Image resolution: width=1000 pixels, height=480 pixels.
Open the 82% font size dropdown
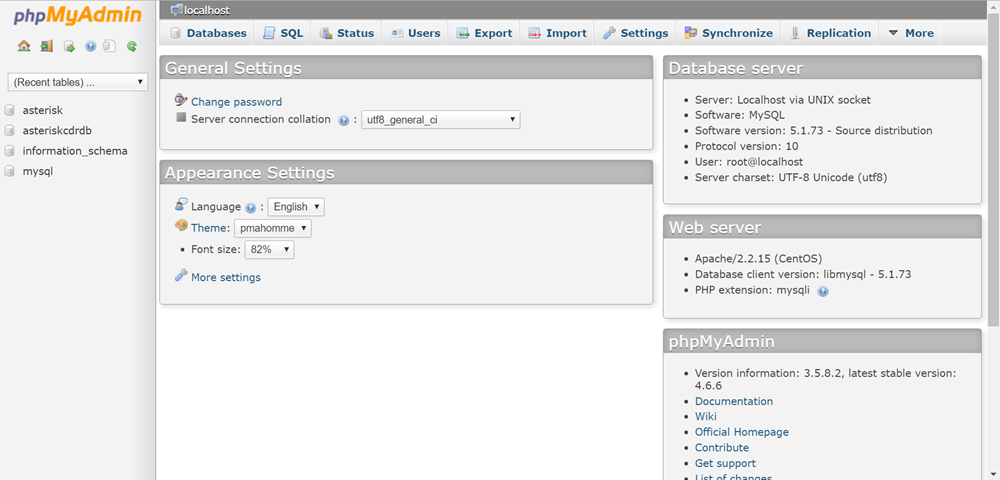click(269, 250)
